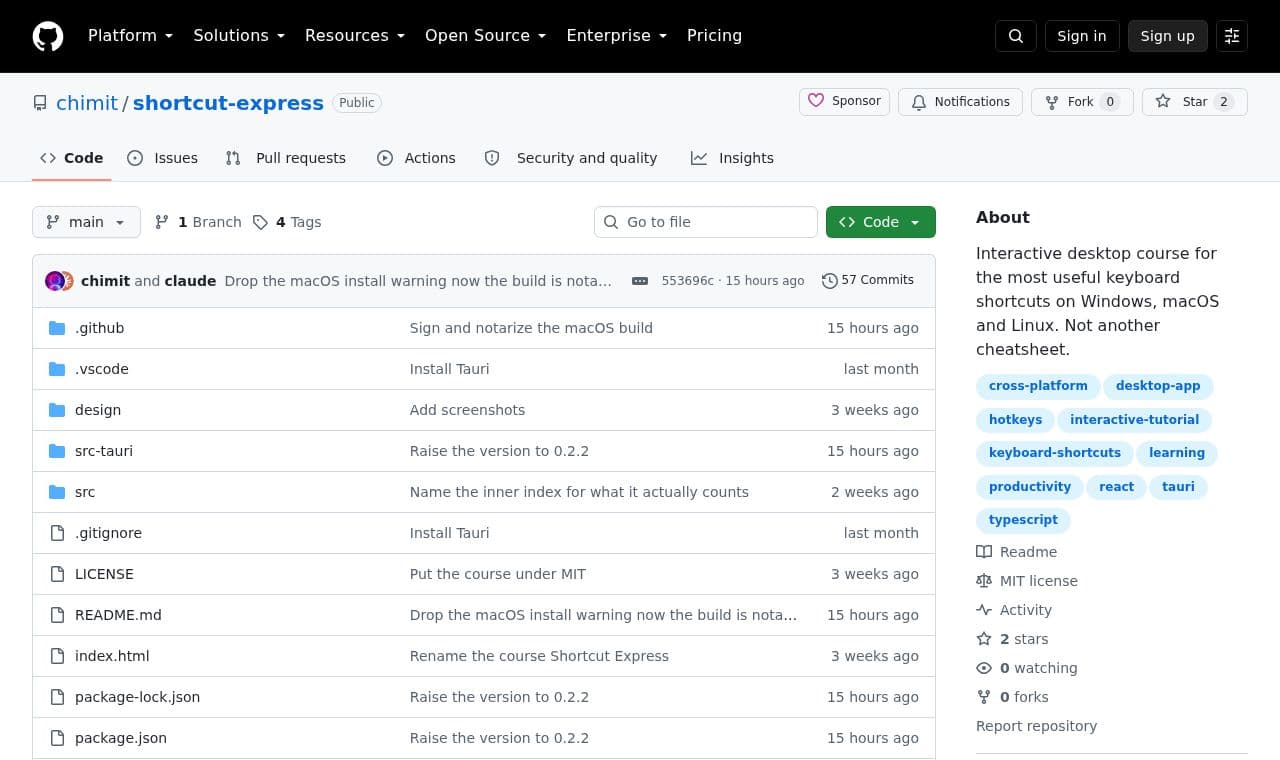Viewport: 1280px width, 760px height.
Task: Star the shortcut-express repository
Action: coord(1195,102)
